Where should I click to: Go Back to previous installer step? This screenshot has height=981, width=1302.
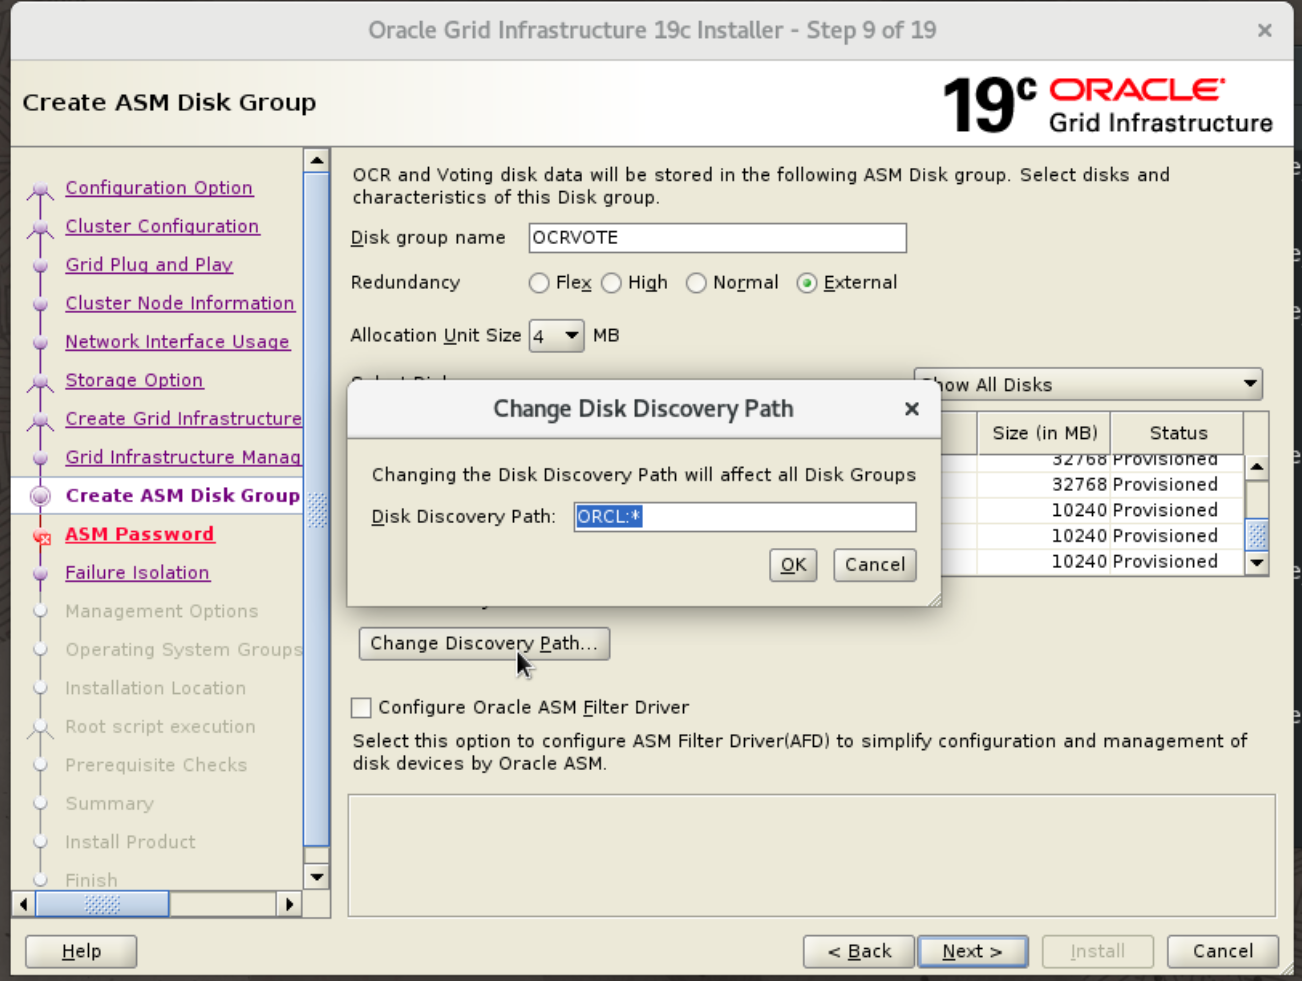(859, 951)
